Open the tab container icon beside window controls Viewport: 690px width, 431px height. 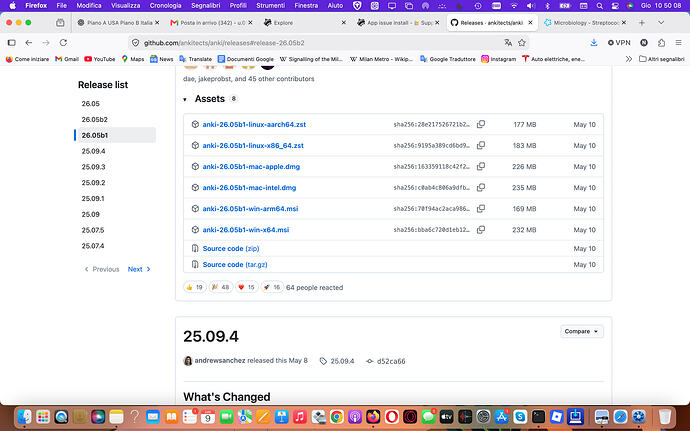tap(60, 22)
